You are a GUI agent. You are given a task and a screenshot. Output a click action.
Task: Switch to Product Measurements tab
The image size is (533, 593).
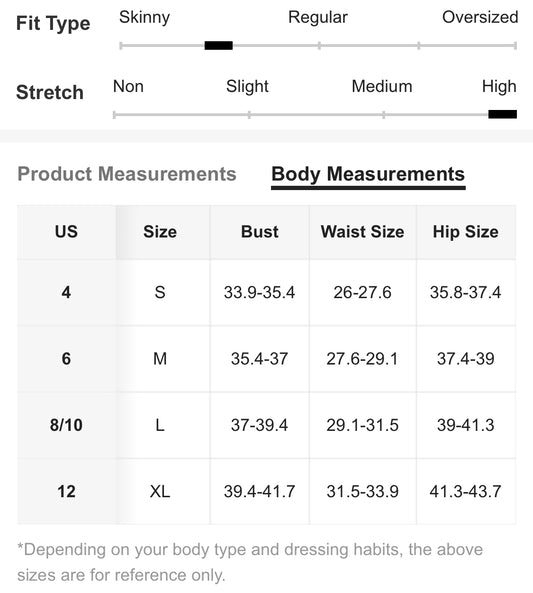pos(127,174)
